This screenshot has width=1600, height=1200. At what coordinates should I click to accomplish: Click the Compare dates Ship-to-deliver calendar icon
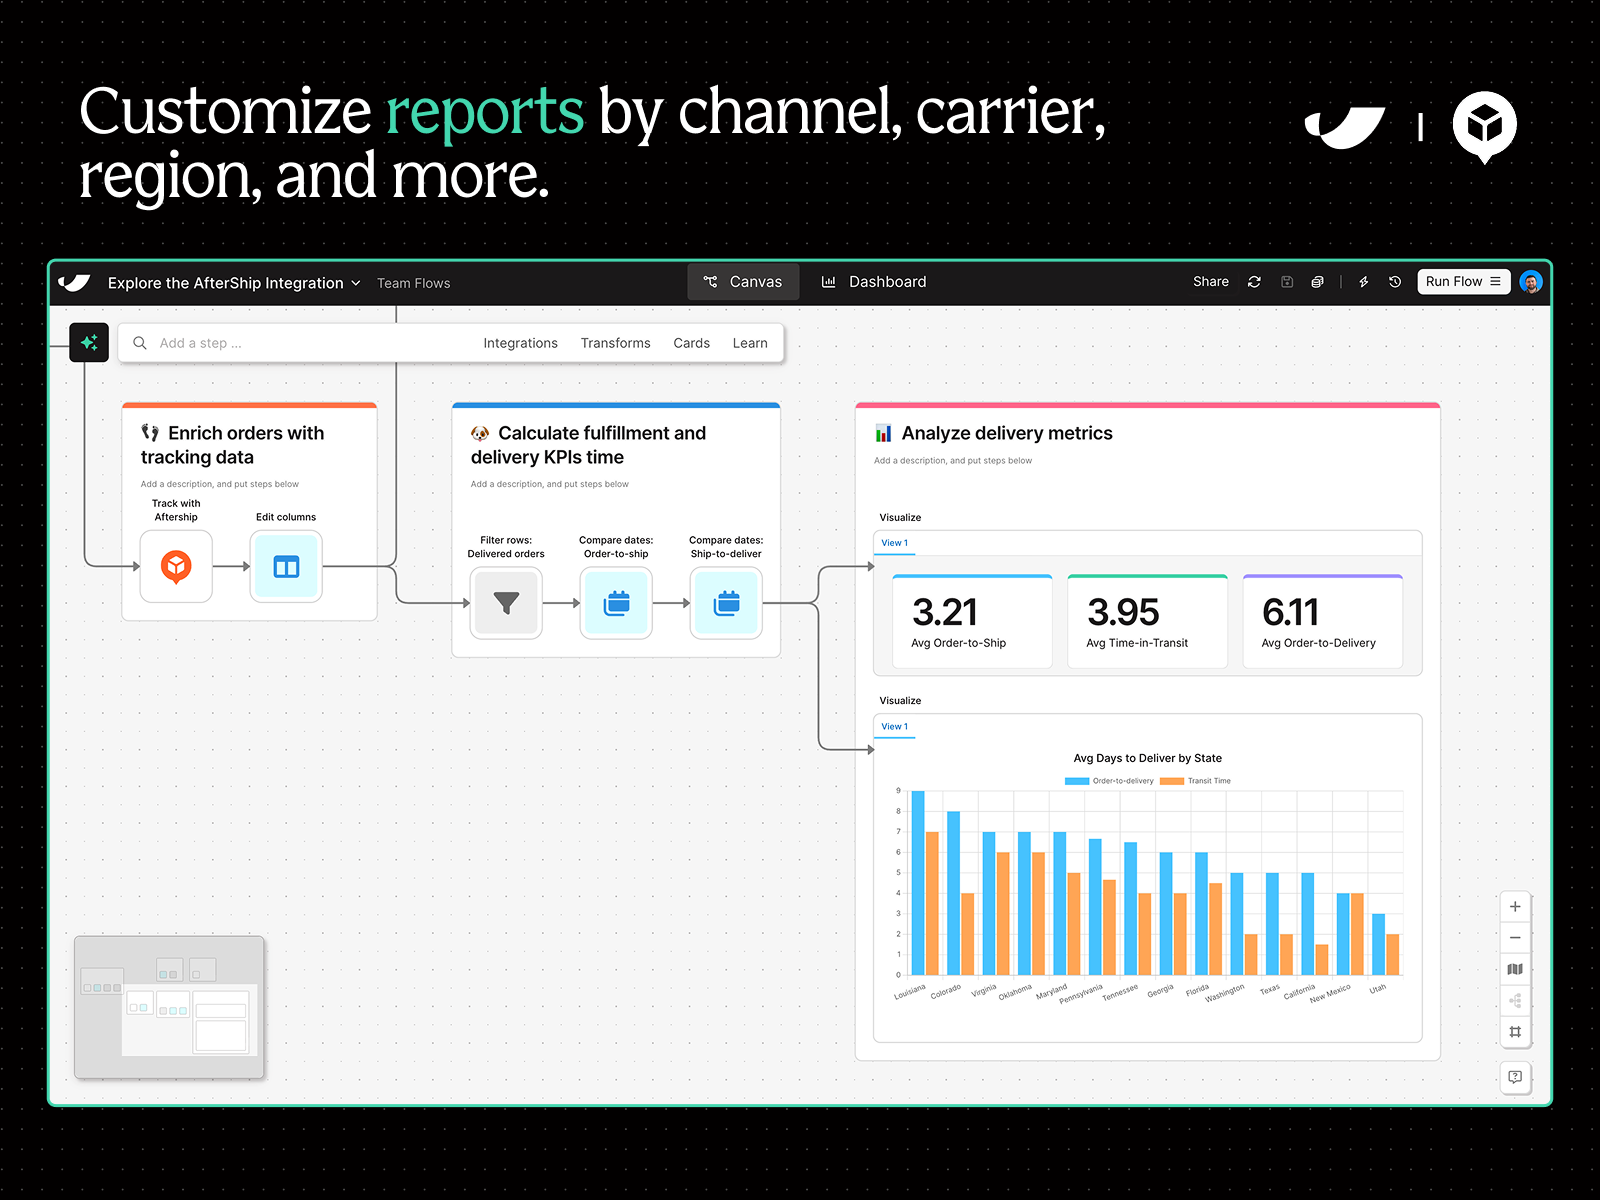point(726,604)
